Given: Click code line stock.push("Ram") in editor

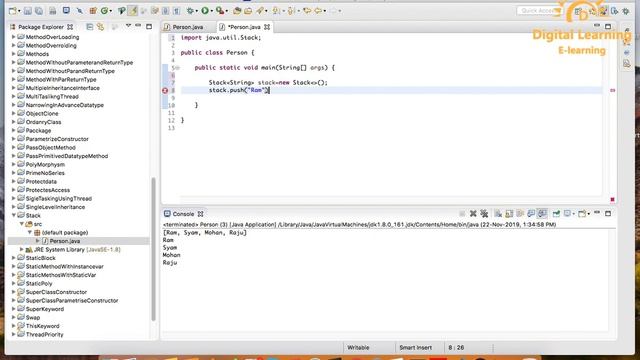Looking at the screenshot, I should point(239,90).
